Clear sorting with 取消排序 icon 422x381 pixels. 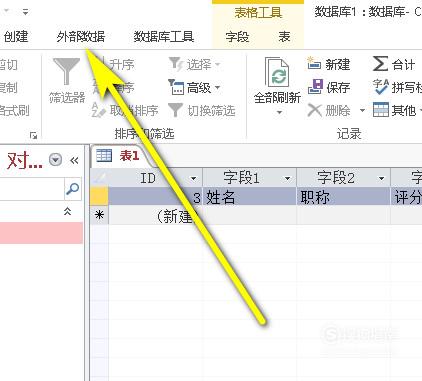coord(99,110)
